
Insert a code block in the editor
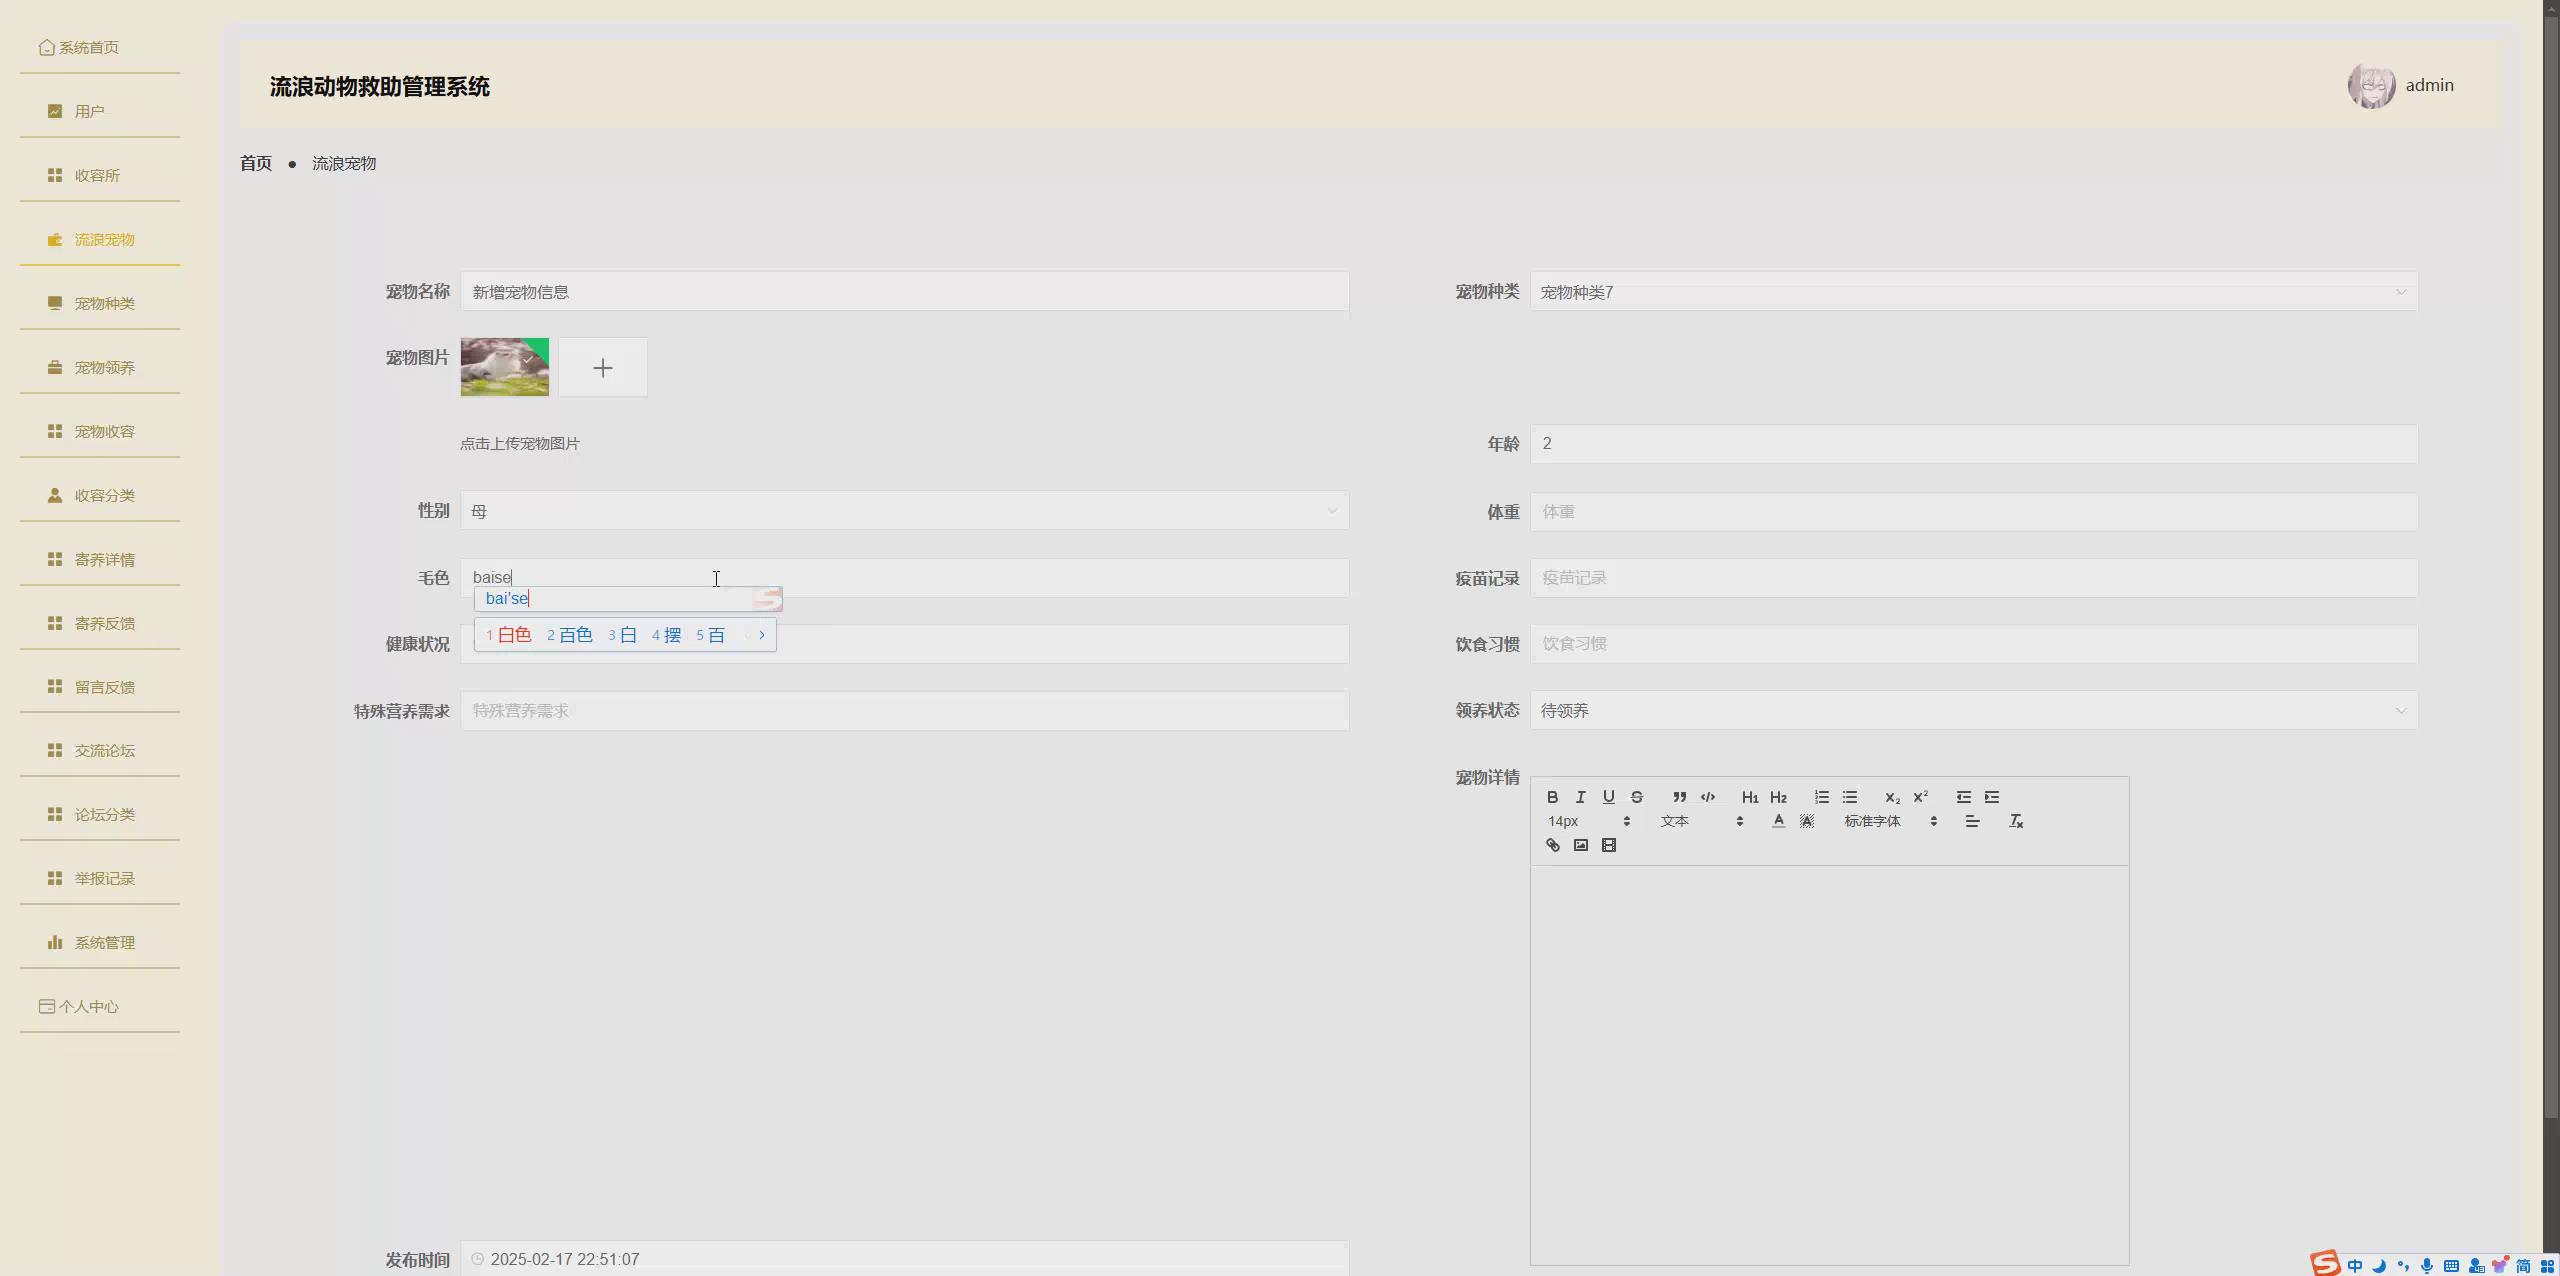click(x=1708, y=797)
